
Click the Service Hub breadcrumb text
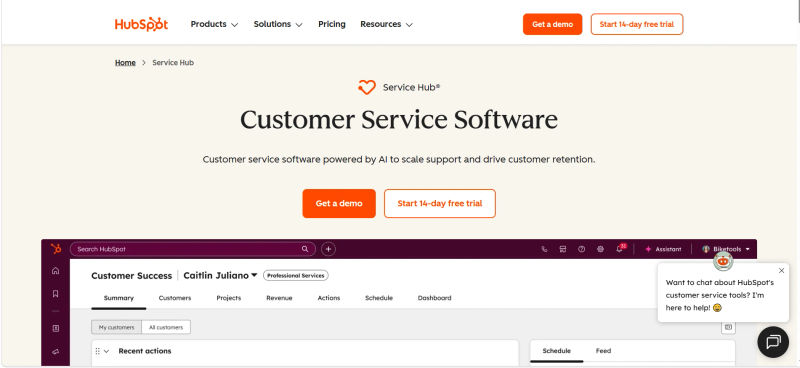coord(173,63)
